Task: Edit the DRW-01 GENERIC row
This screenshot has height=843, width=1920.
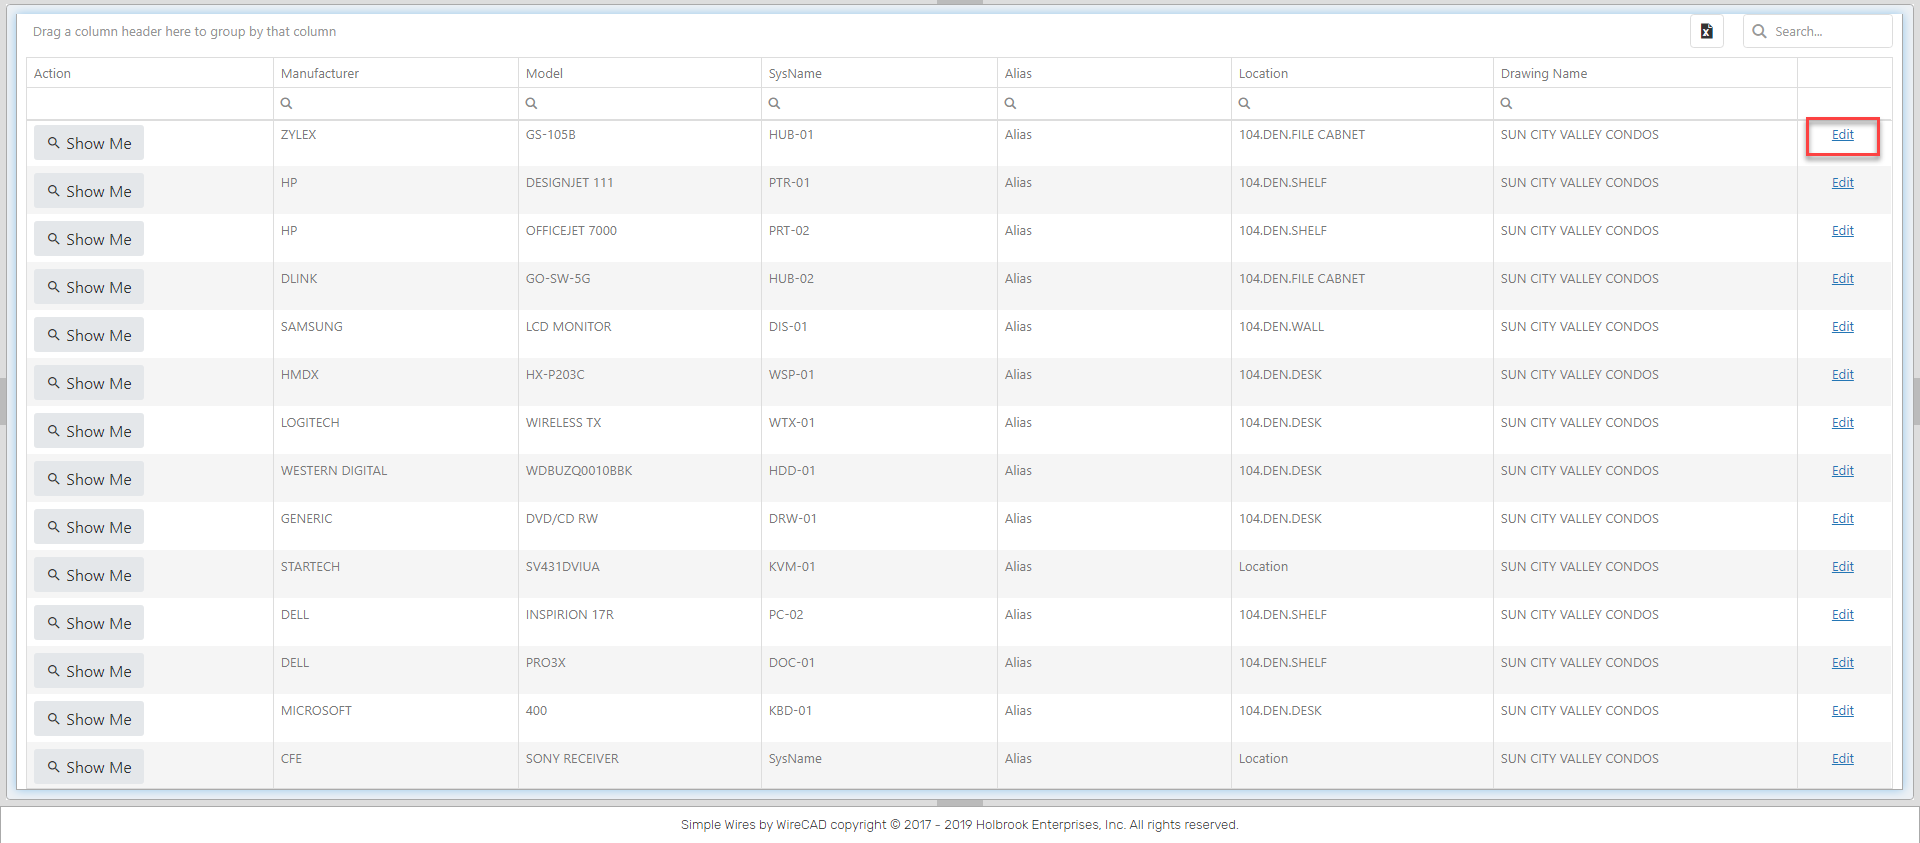Action: 1842,519
